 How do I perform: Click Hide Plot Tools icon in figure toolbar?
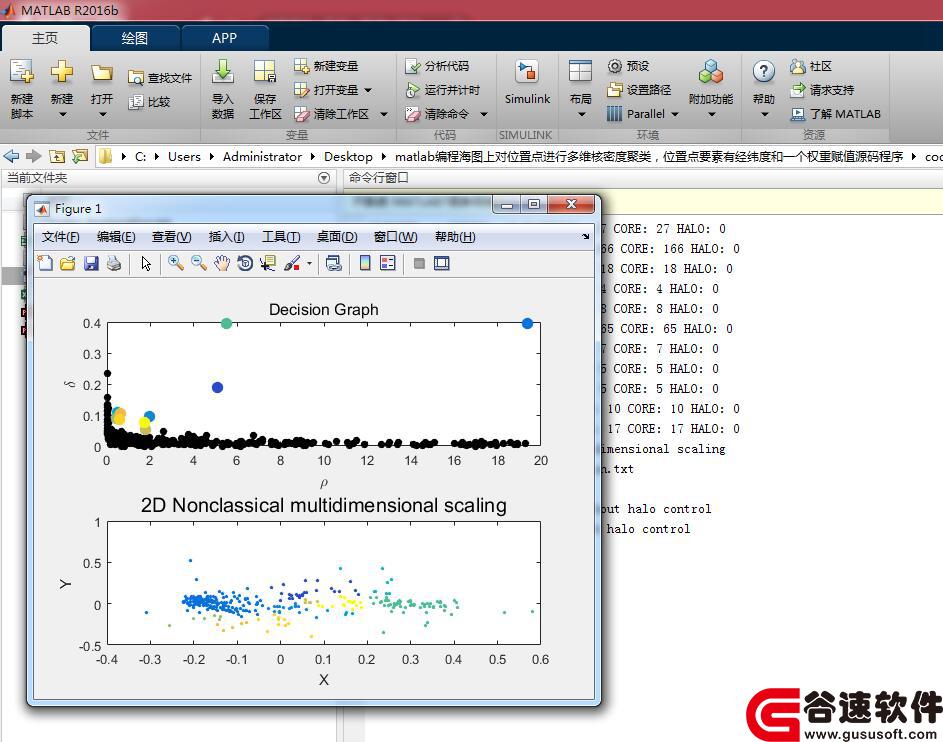point(419,263)
